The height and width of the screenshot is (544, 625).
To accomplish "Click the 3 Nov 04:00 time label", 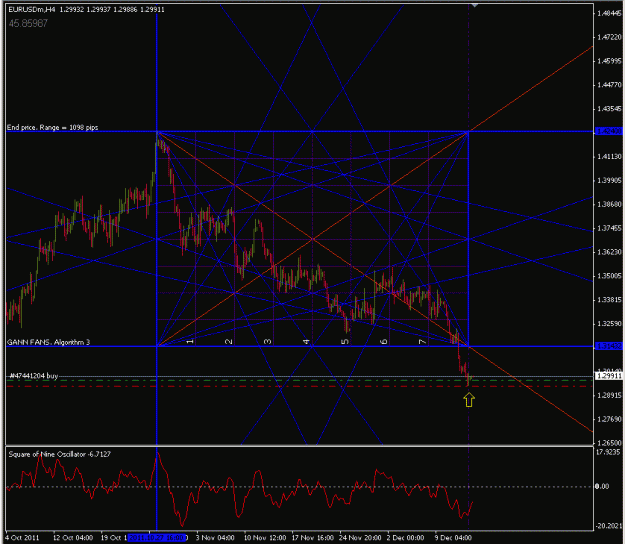I will point(215,538).
